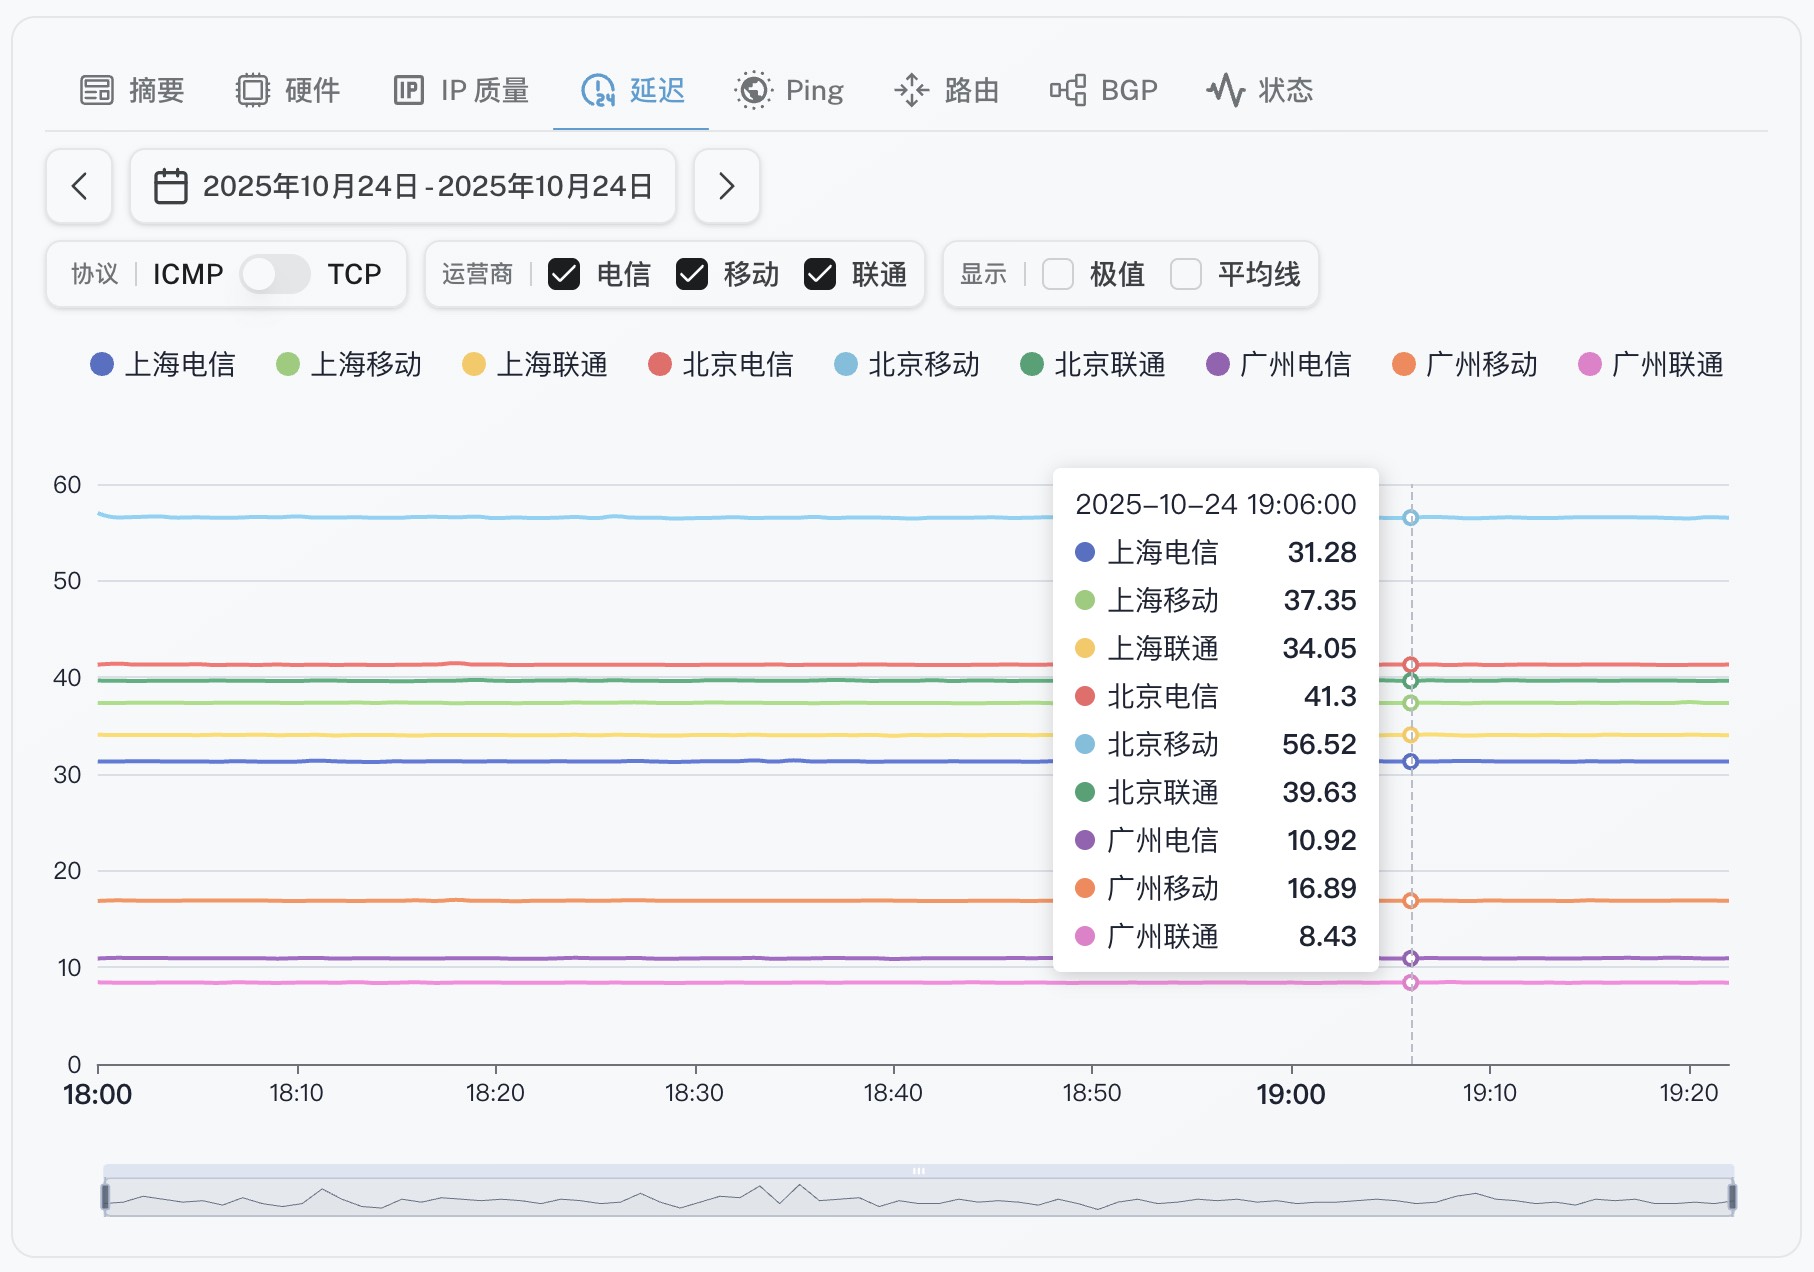
Task: Uncheck the 电信 carrier checkbox
Action: (x=564, y=274)
